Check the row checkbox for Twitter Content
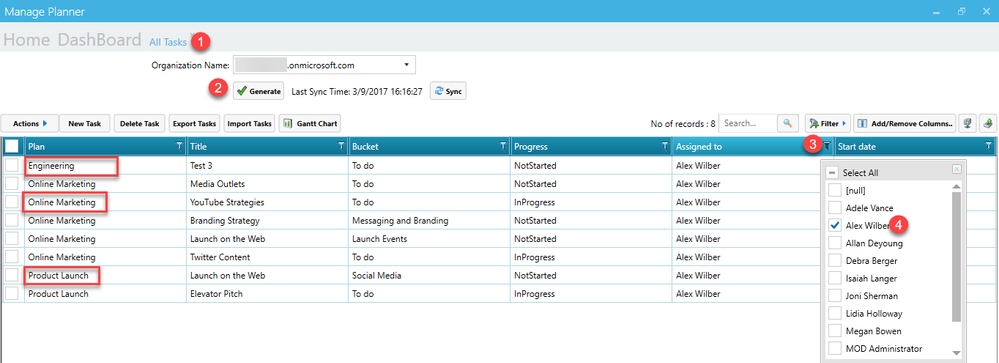This screenshot has width=999, height=363. 12,257
